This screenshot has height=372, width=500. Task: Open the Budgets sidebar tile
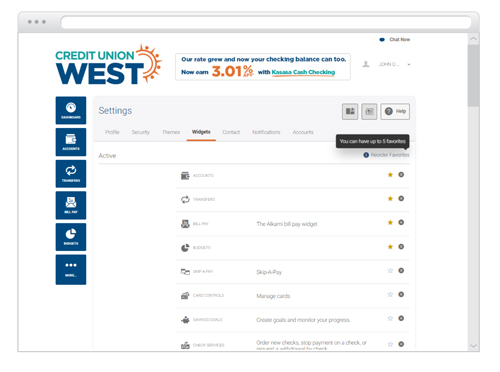71,237
